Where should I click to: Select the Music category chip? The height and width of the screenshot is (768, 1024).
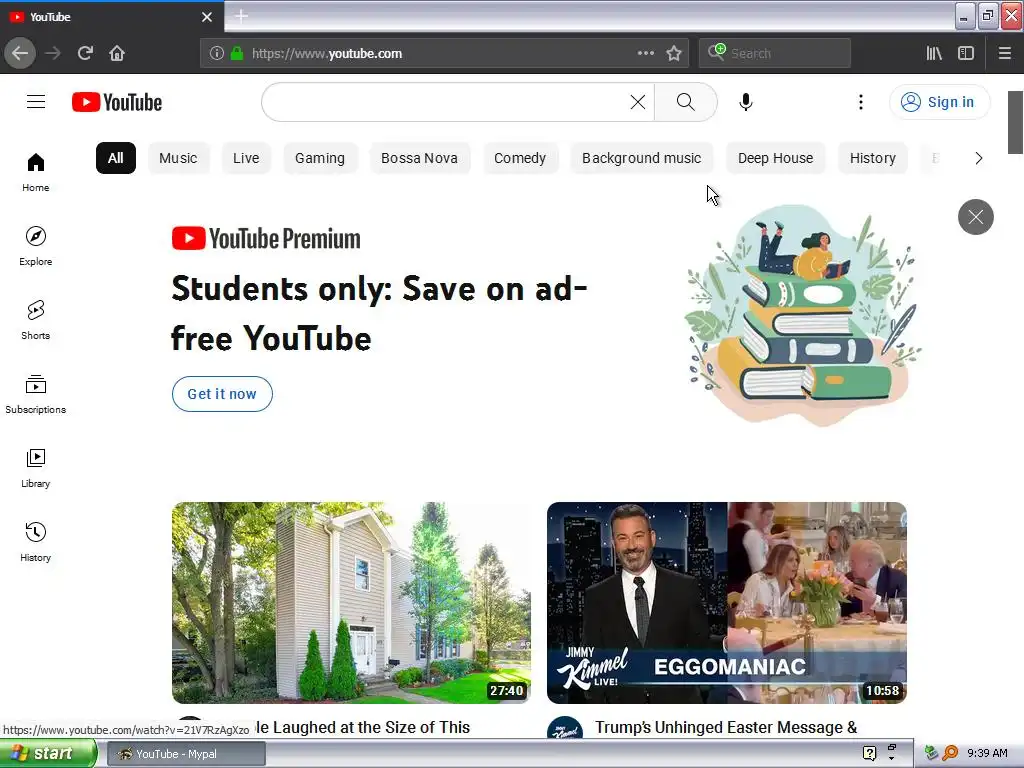coord(178,158)
